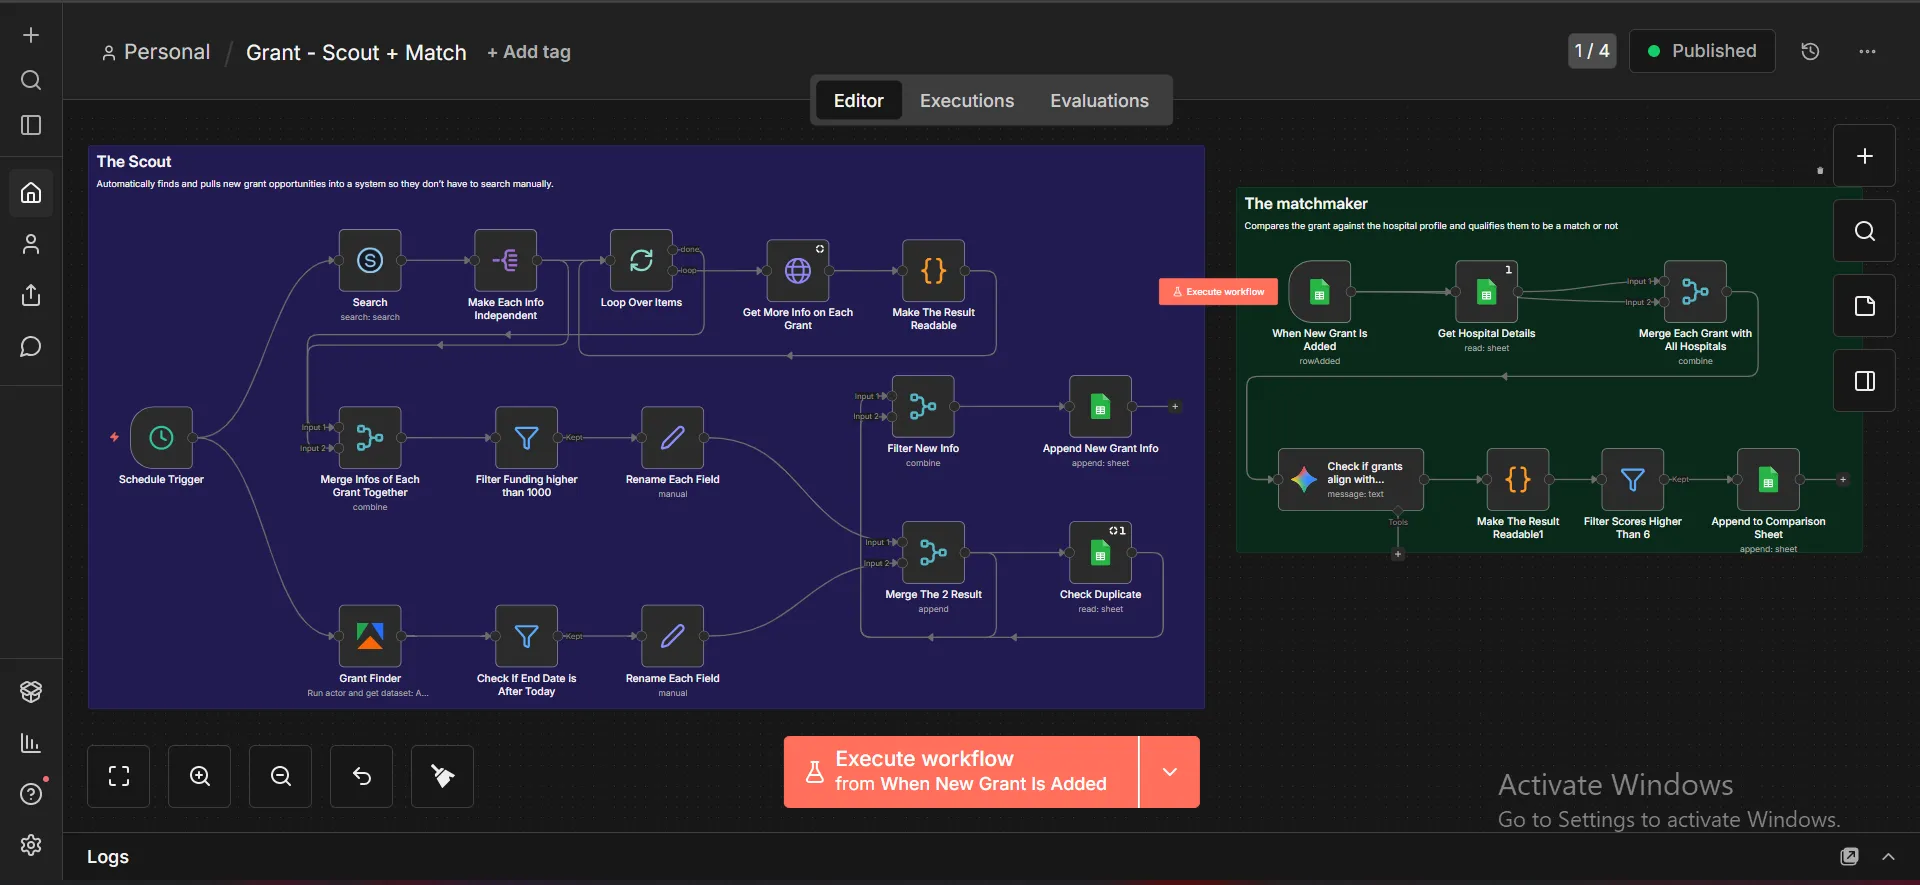Switch to the Evaluations tab
Viewport: 1920px width, 885px height.
[1099, 100]
